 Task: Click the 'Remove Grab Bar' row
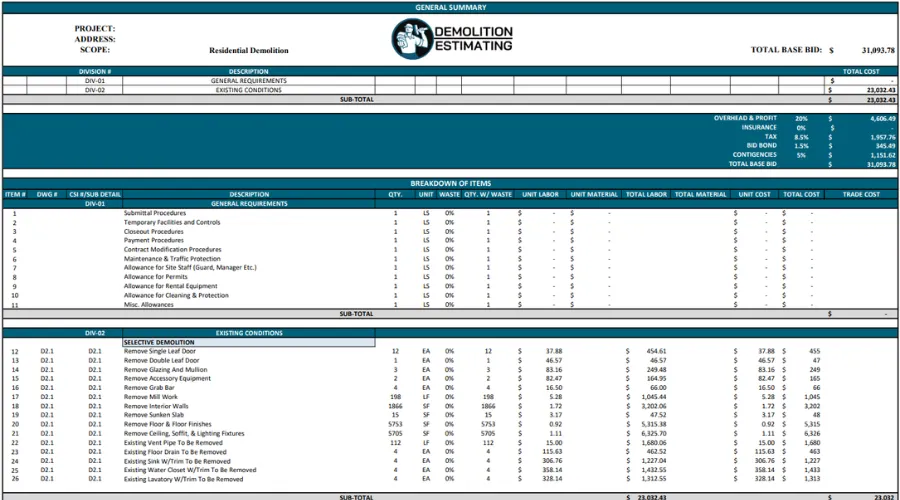(149, 388)
